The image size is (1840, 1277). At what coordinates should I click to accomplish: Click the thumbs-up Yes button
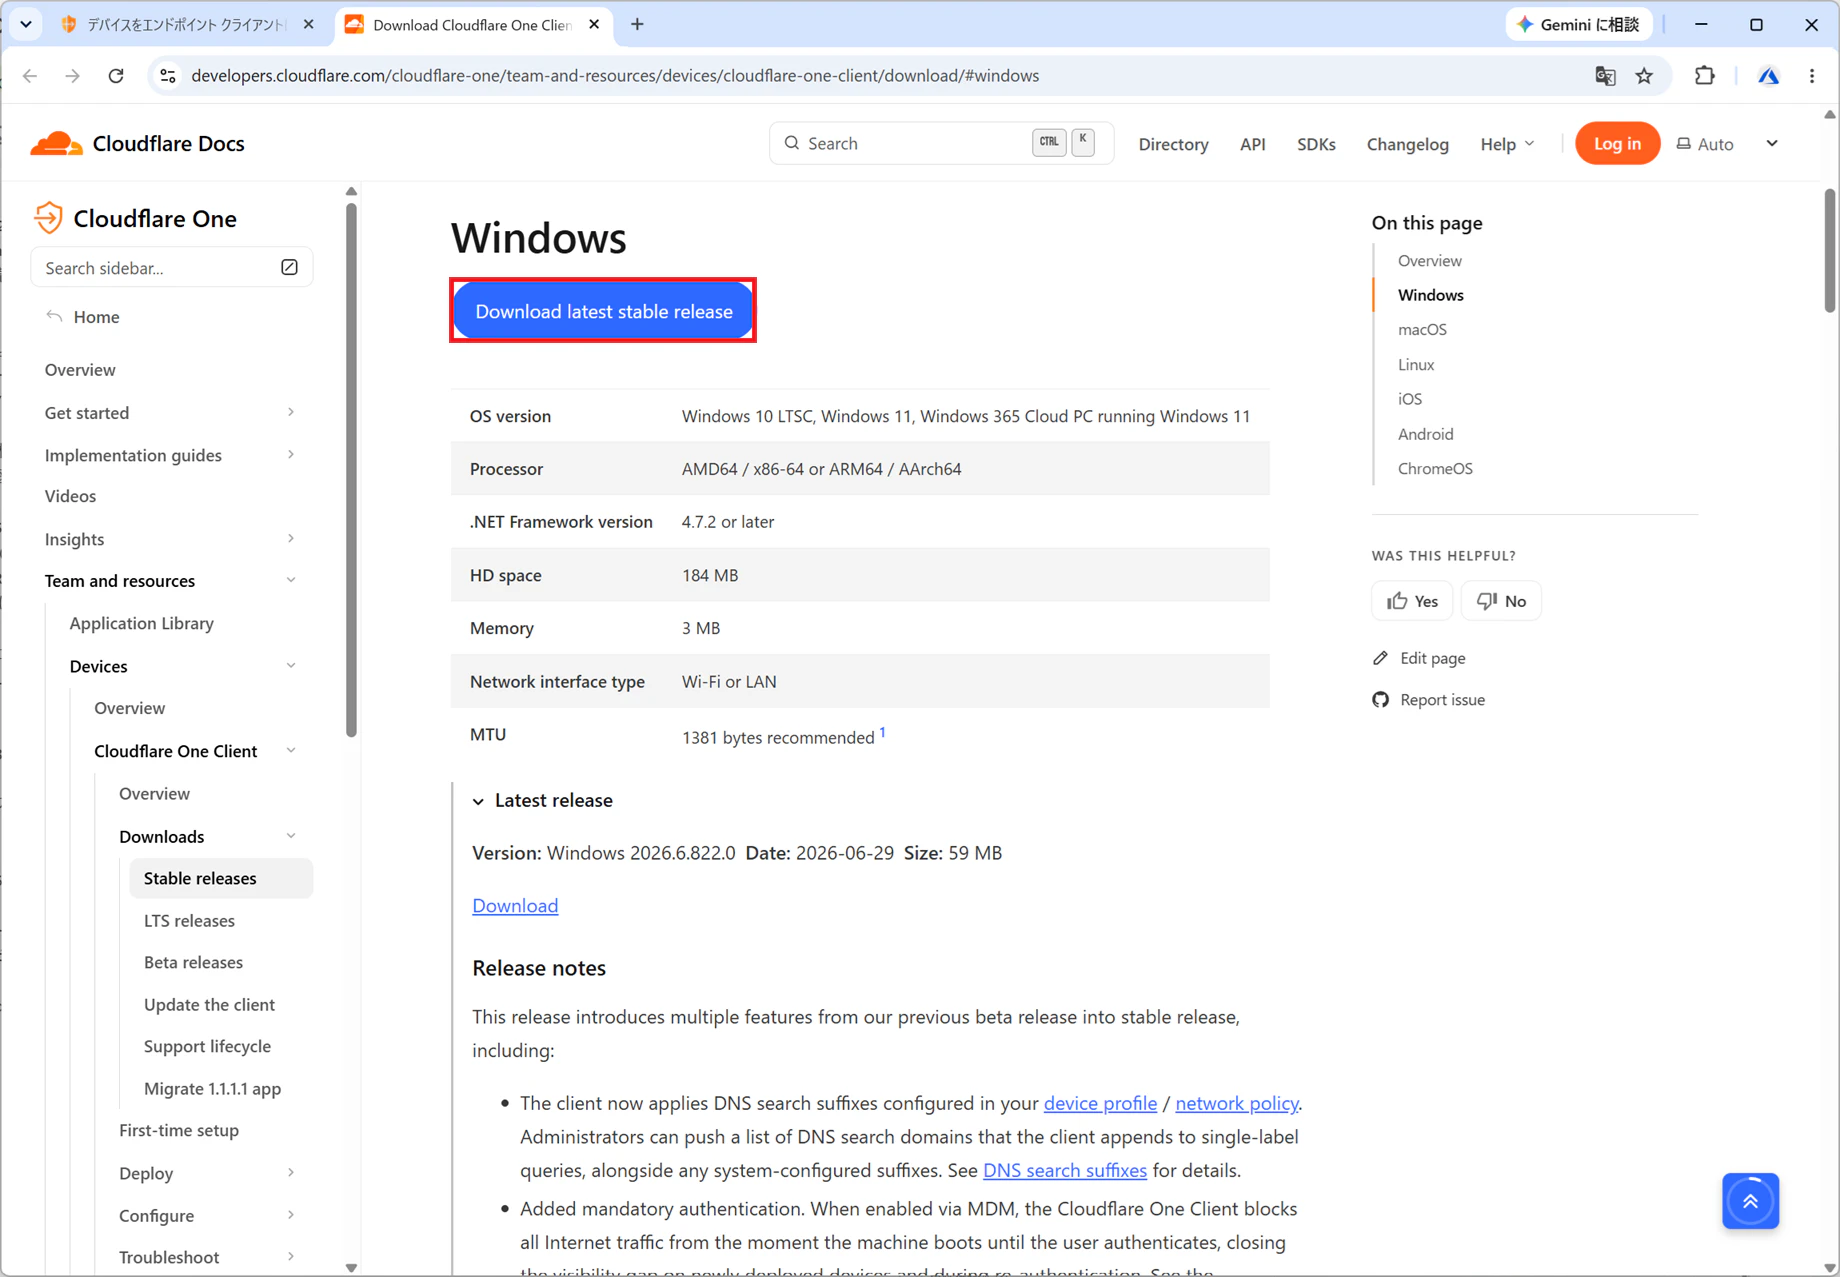[1412, 601]
